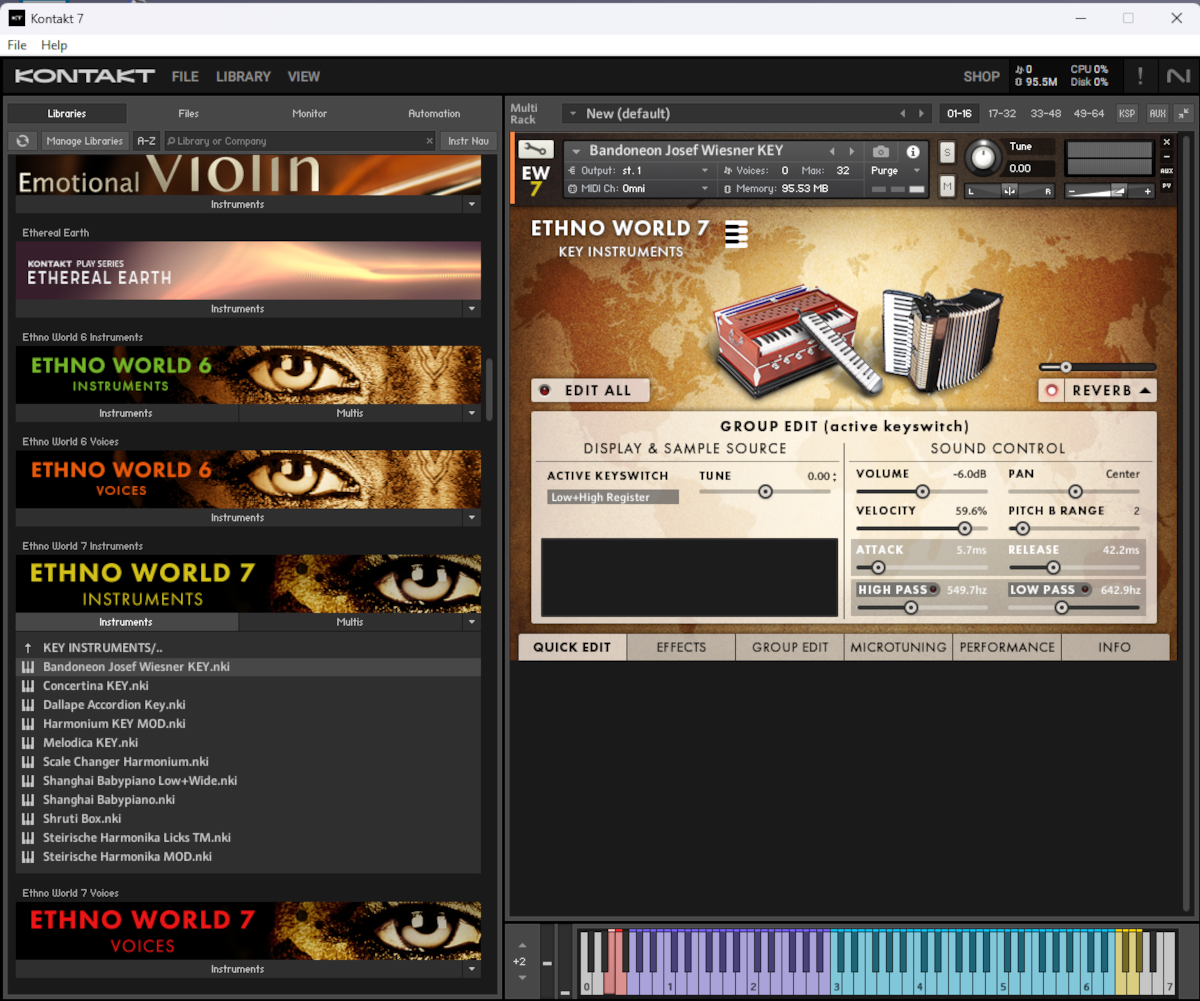The image size is (1200, 1001).
Task: Solo the instrument with S button
Action: [947, 152]
